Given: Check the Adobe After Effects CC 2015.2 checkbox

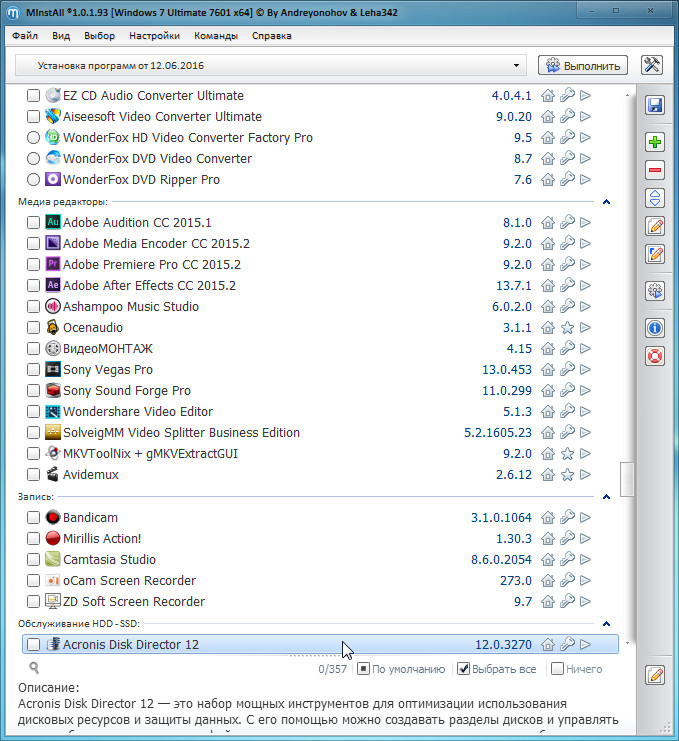Looking at the screenshot, I should click(x=33, y=285).
